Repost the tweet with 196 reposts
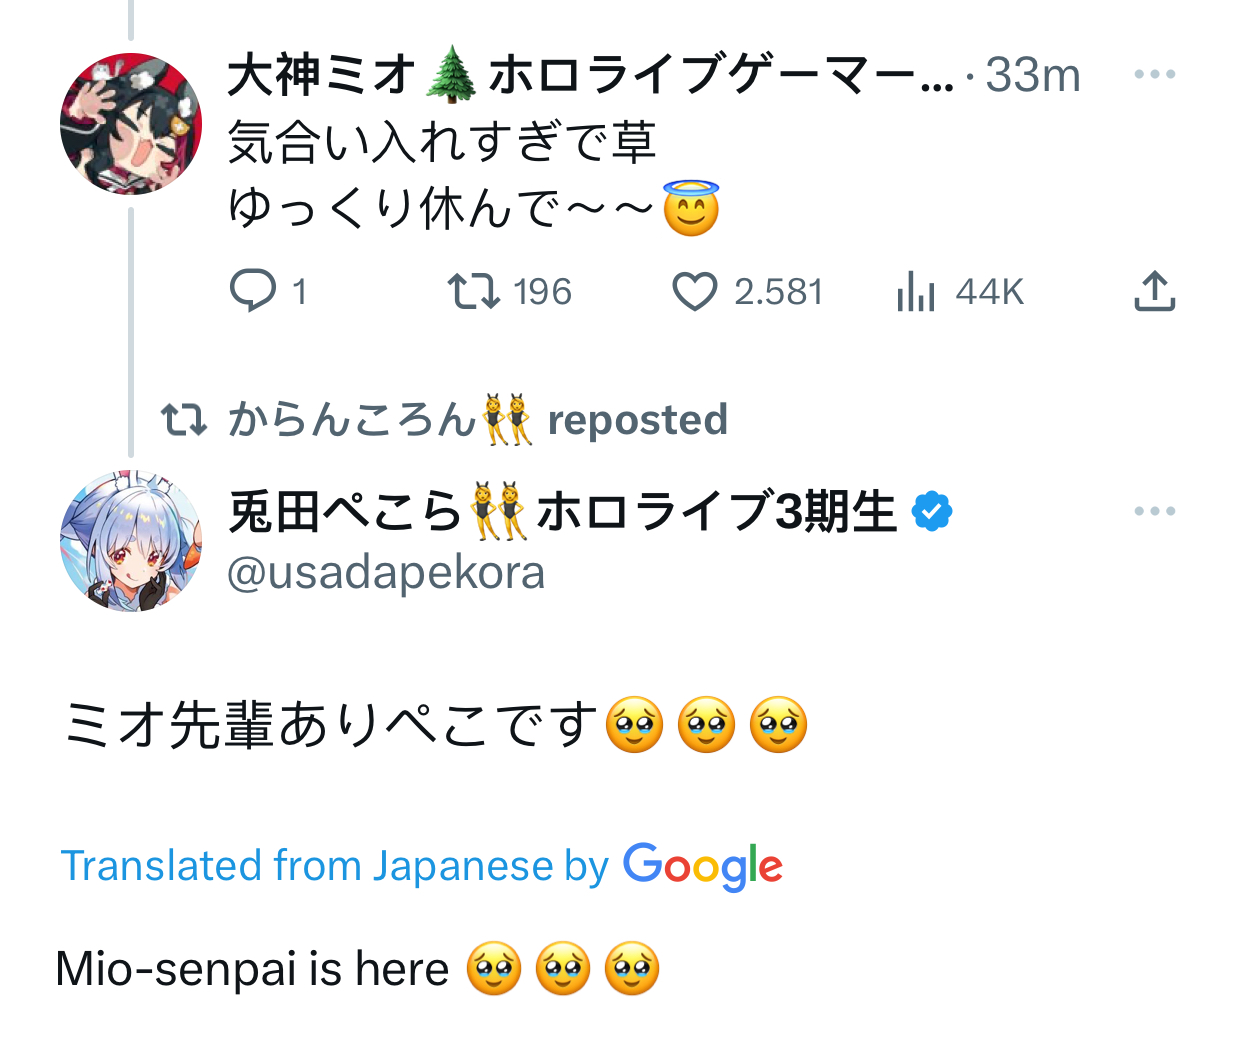 click(x=473, y=291)
